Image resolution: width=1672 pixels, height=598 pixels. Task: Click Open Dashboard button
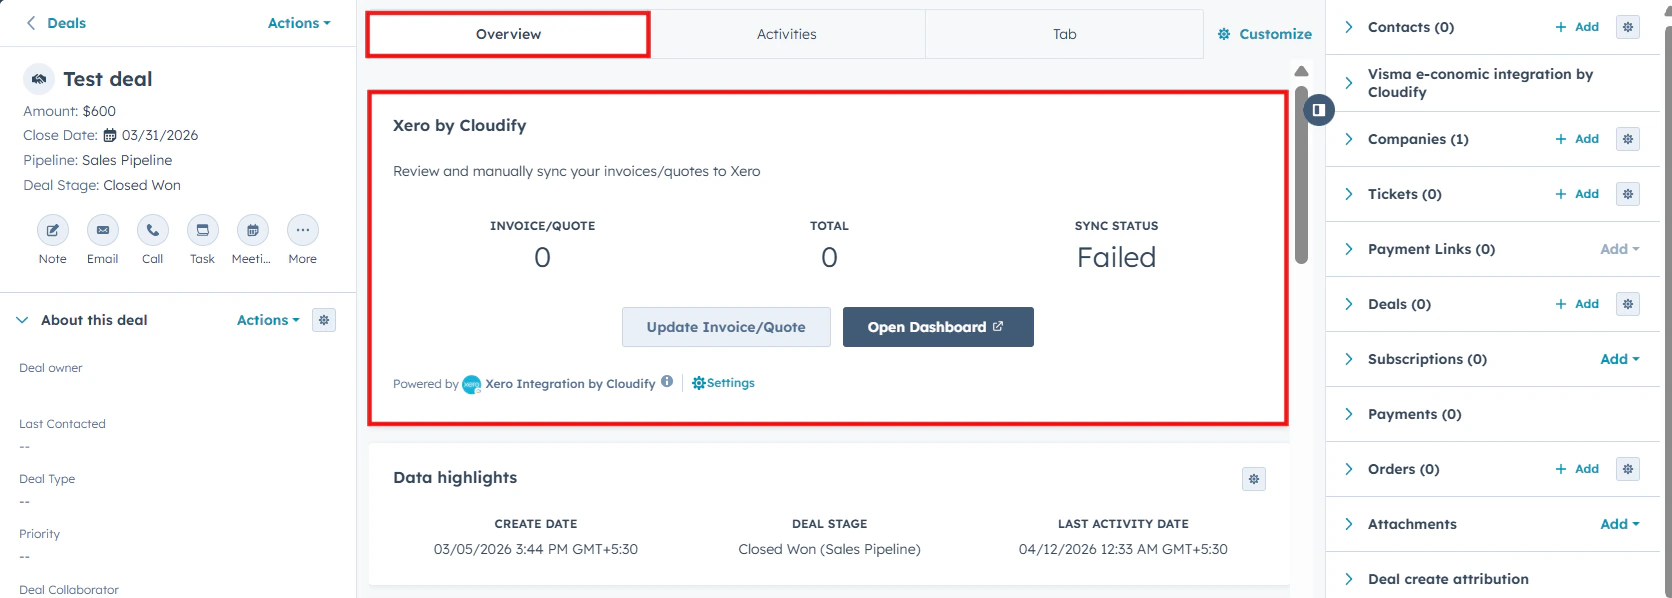[938, 327]
